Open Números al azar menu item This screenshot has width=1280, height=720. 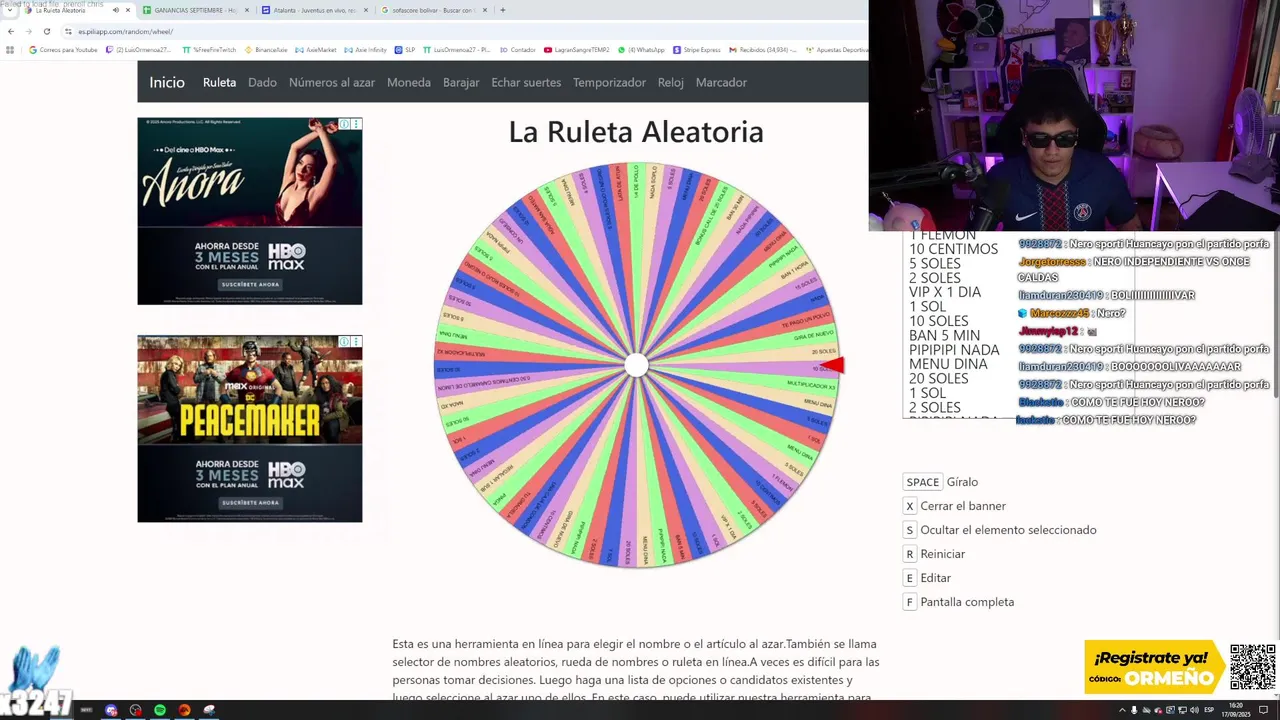tap(332, 82)
